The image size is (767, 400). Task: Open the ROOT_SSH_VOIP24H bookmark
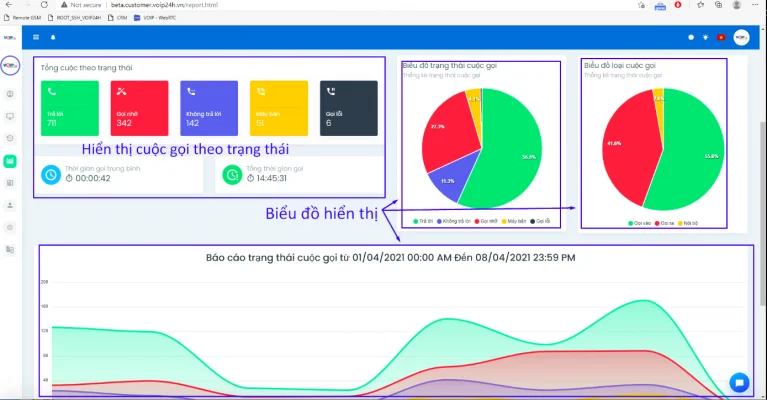(x=76, y=18)
